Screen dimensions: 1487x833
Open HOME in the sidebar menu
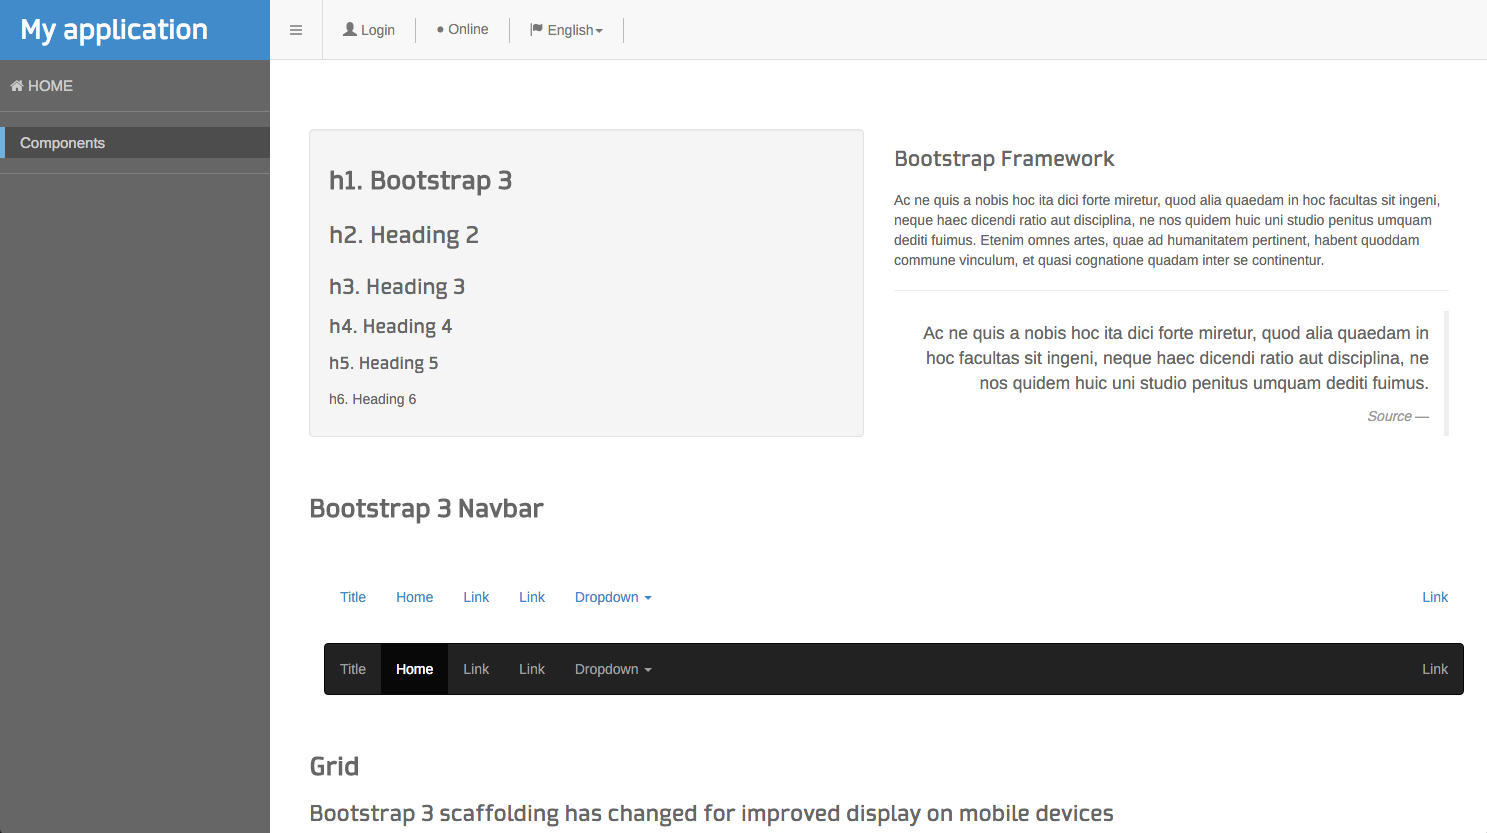click(x=50, y=86)
